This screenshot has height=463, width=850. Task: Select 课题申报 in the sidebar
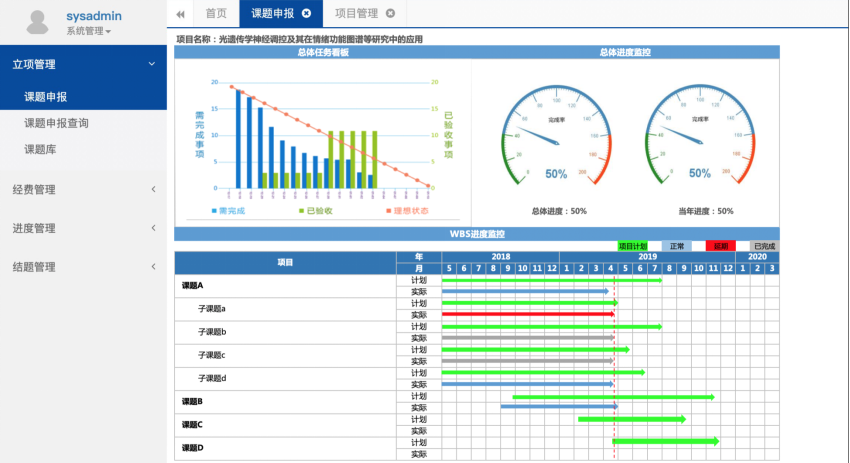coord(46,97)
